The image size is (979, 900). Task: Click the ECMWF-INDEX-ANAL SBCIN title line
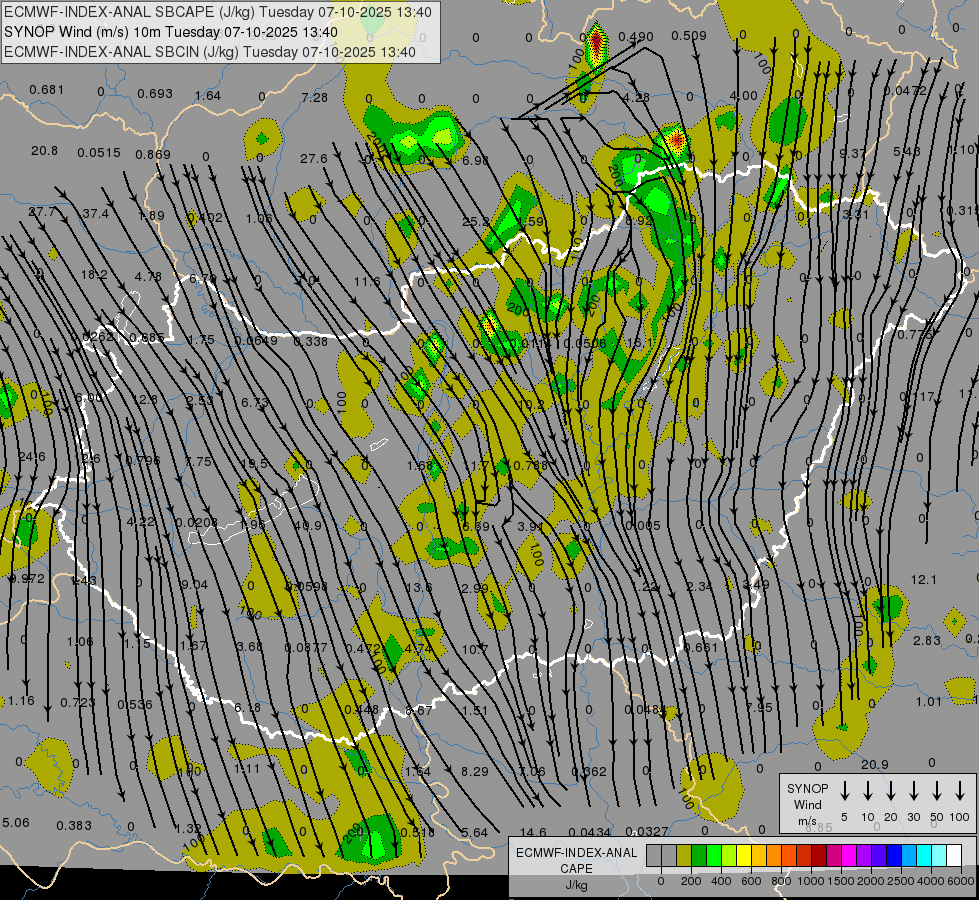[210, 52]
